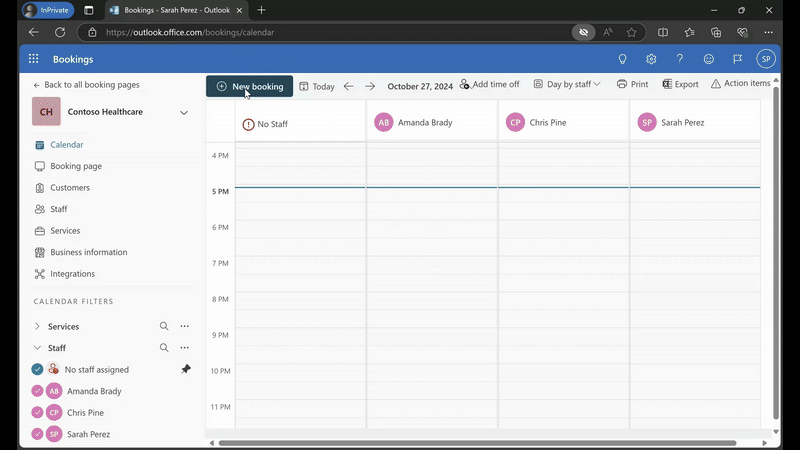Open the Help question mark icon

pos(680,59)
